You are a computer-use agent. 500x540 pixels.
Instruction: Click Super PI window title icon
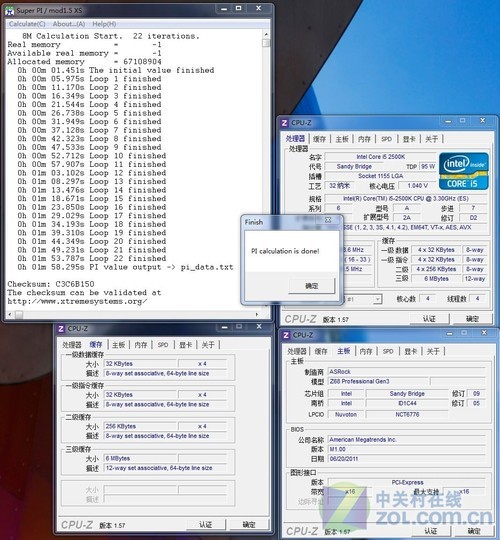click(10, 10)
